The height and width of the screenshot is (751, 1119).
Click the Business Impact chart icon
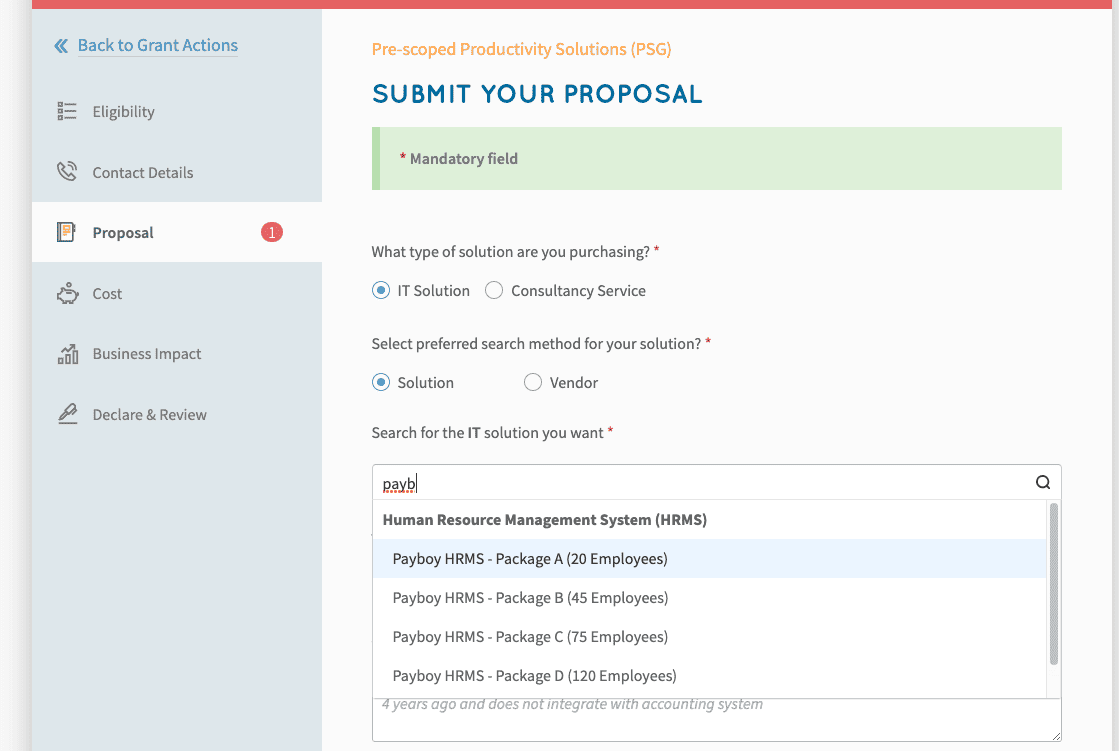67,354
